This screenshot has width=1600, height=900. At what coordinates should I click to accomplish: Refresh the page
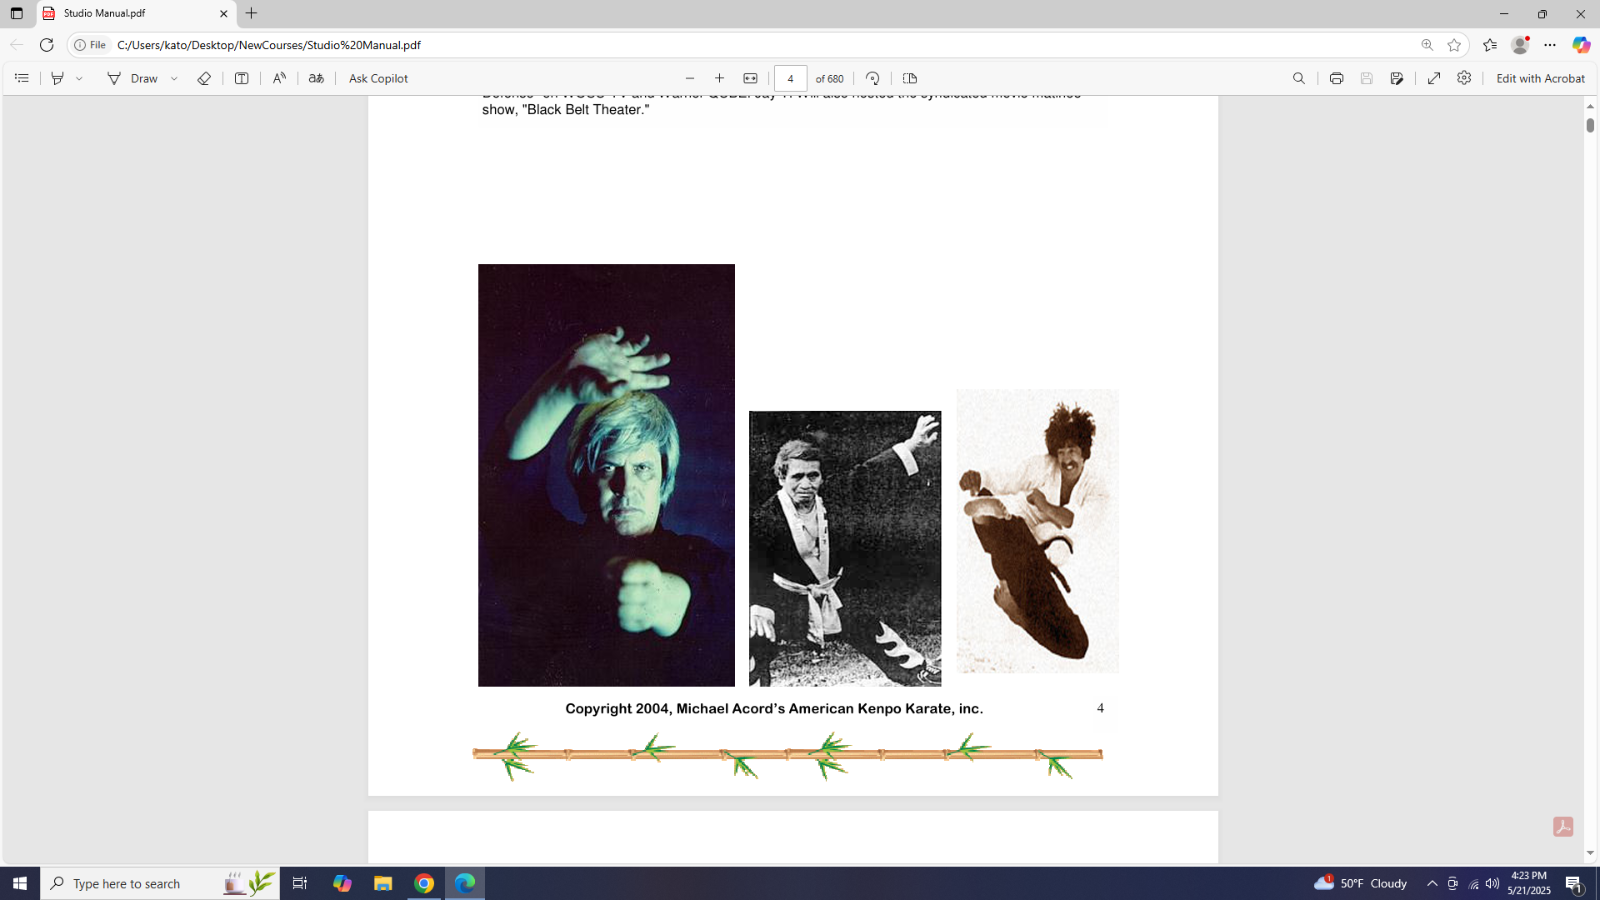point(46,45)
